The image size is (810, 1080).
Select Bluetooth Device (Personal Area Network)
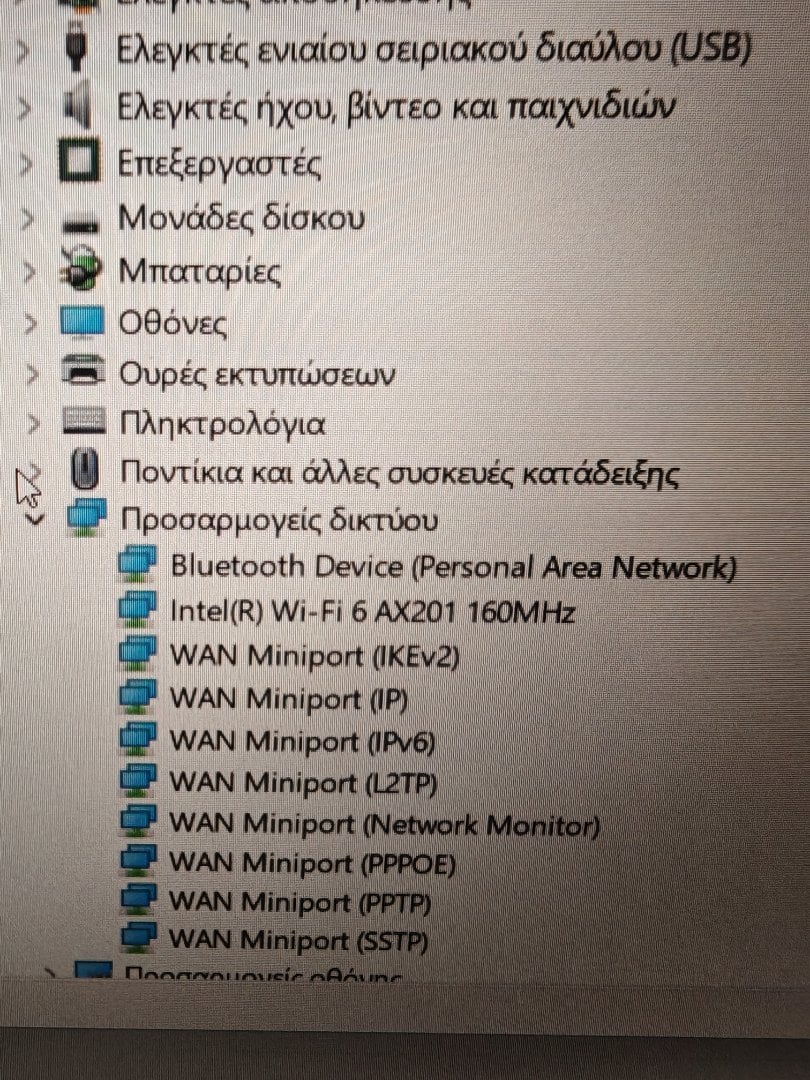(x=453, y=568)
